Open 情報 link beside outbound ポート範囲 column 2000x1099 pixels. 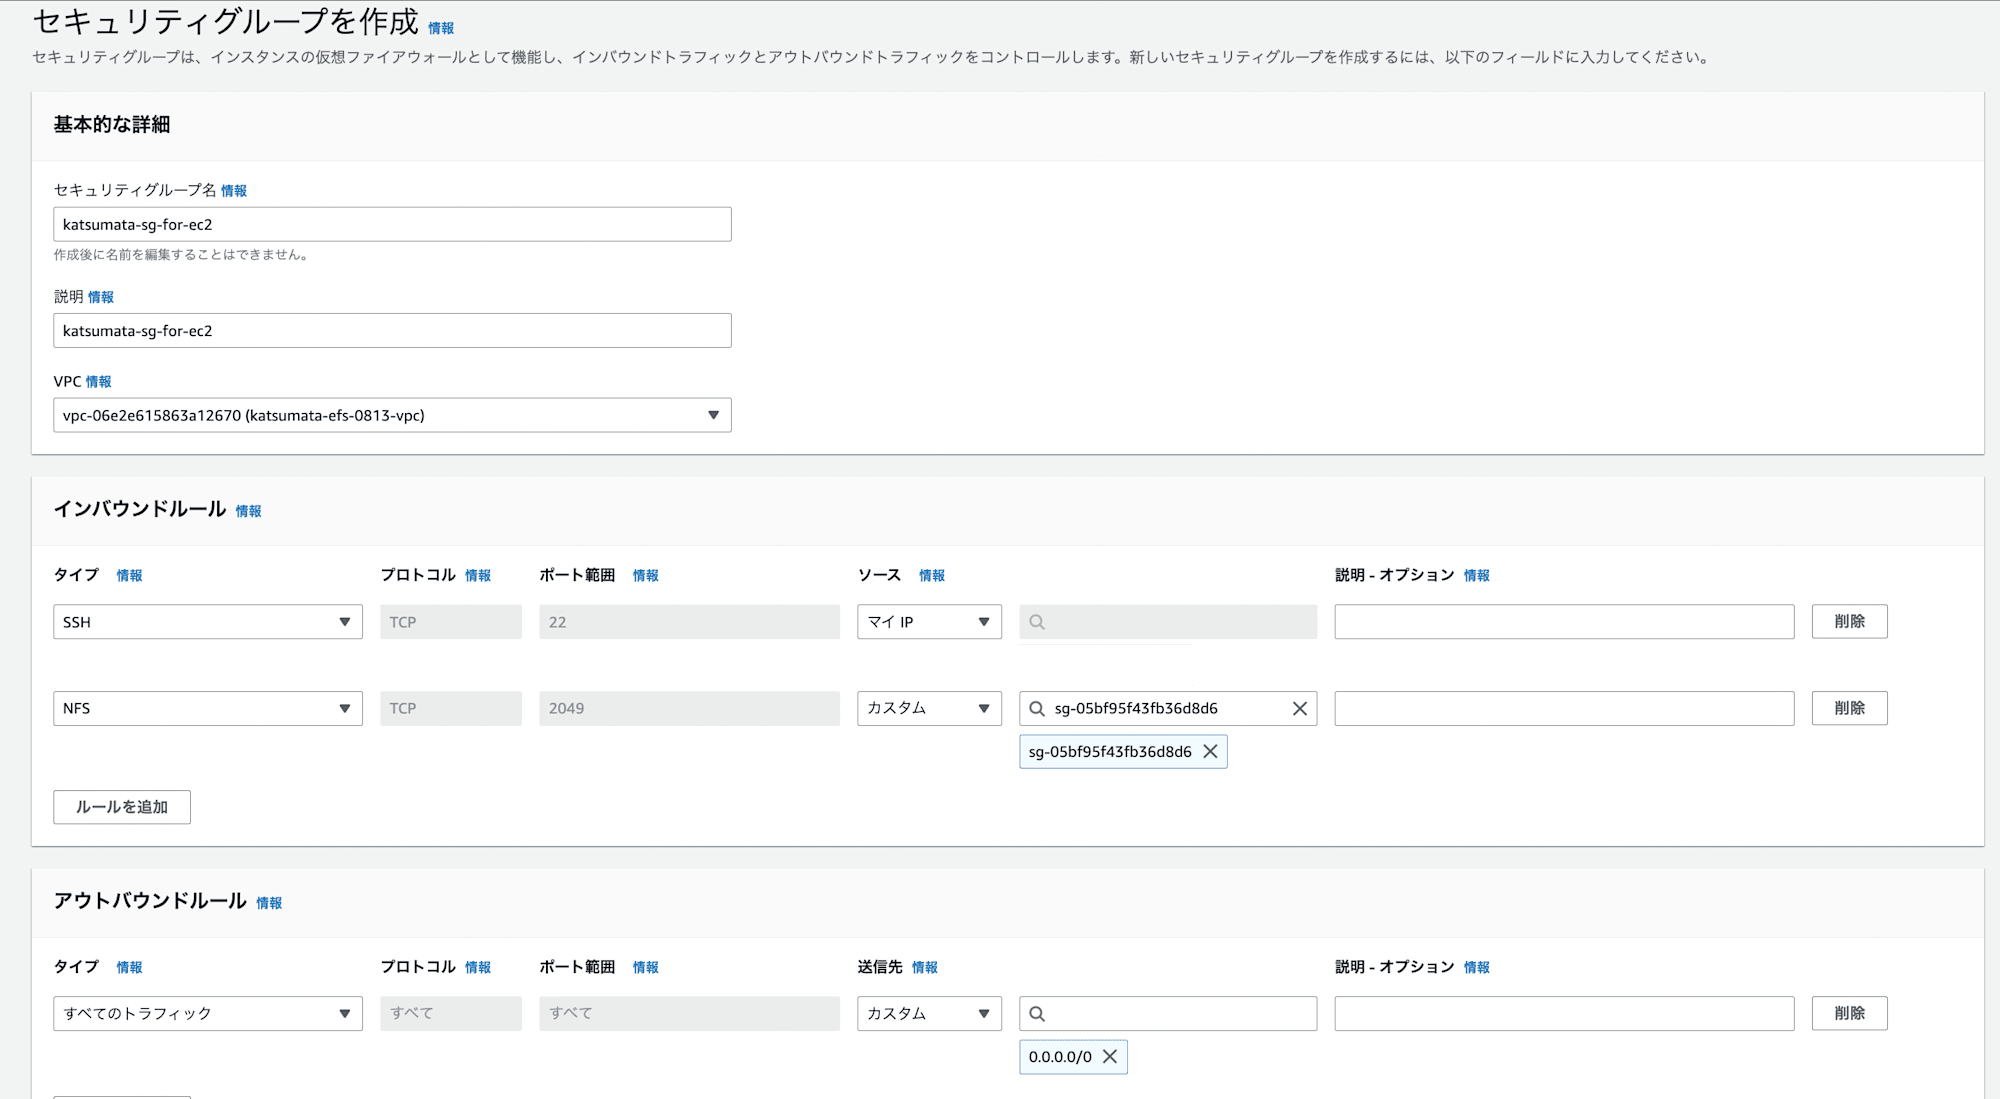pos(646,968)
